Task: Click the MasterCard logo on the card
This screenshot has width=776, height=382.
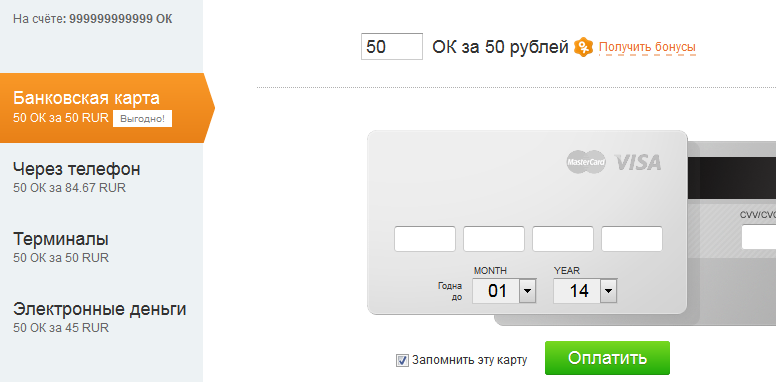Action: pyautogui.click(x=586, y=162)
